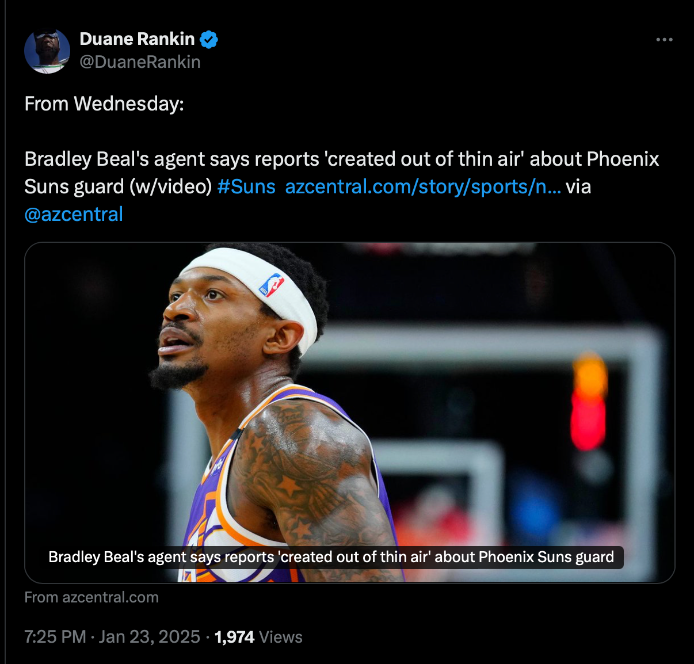Open the three-dot more options menu
Viewport: 694px width, 664px height.
coord(664,40)
